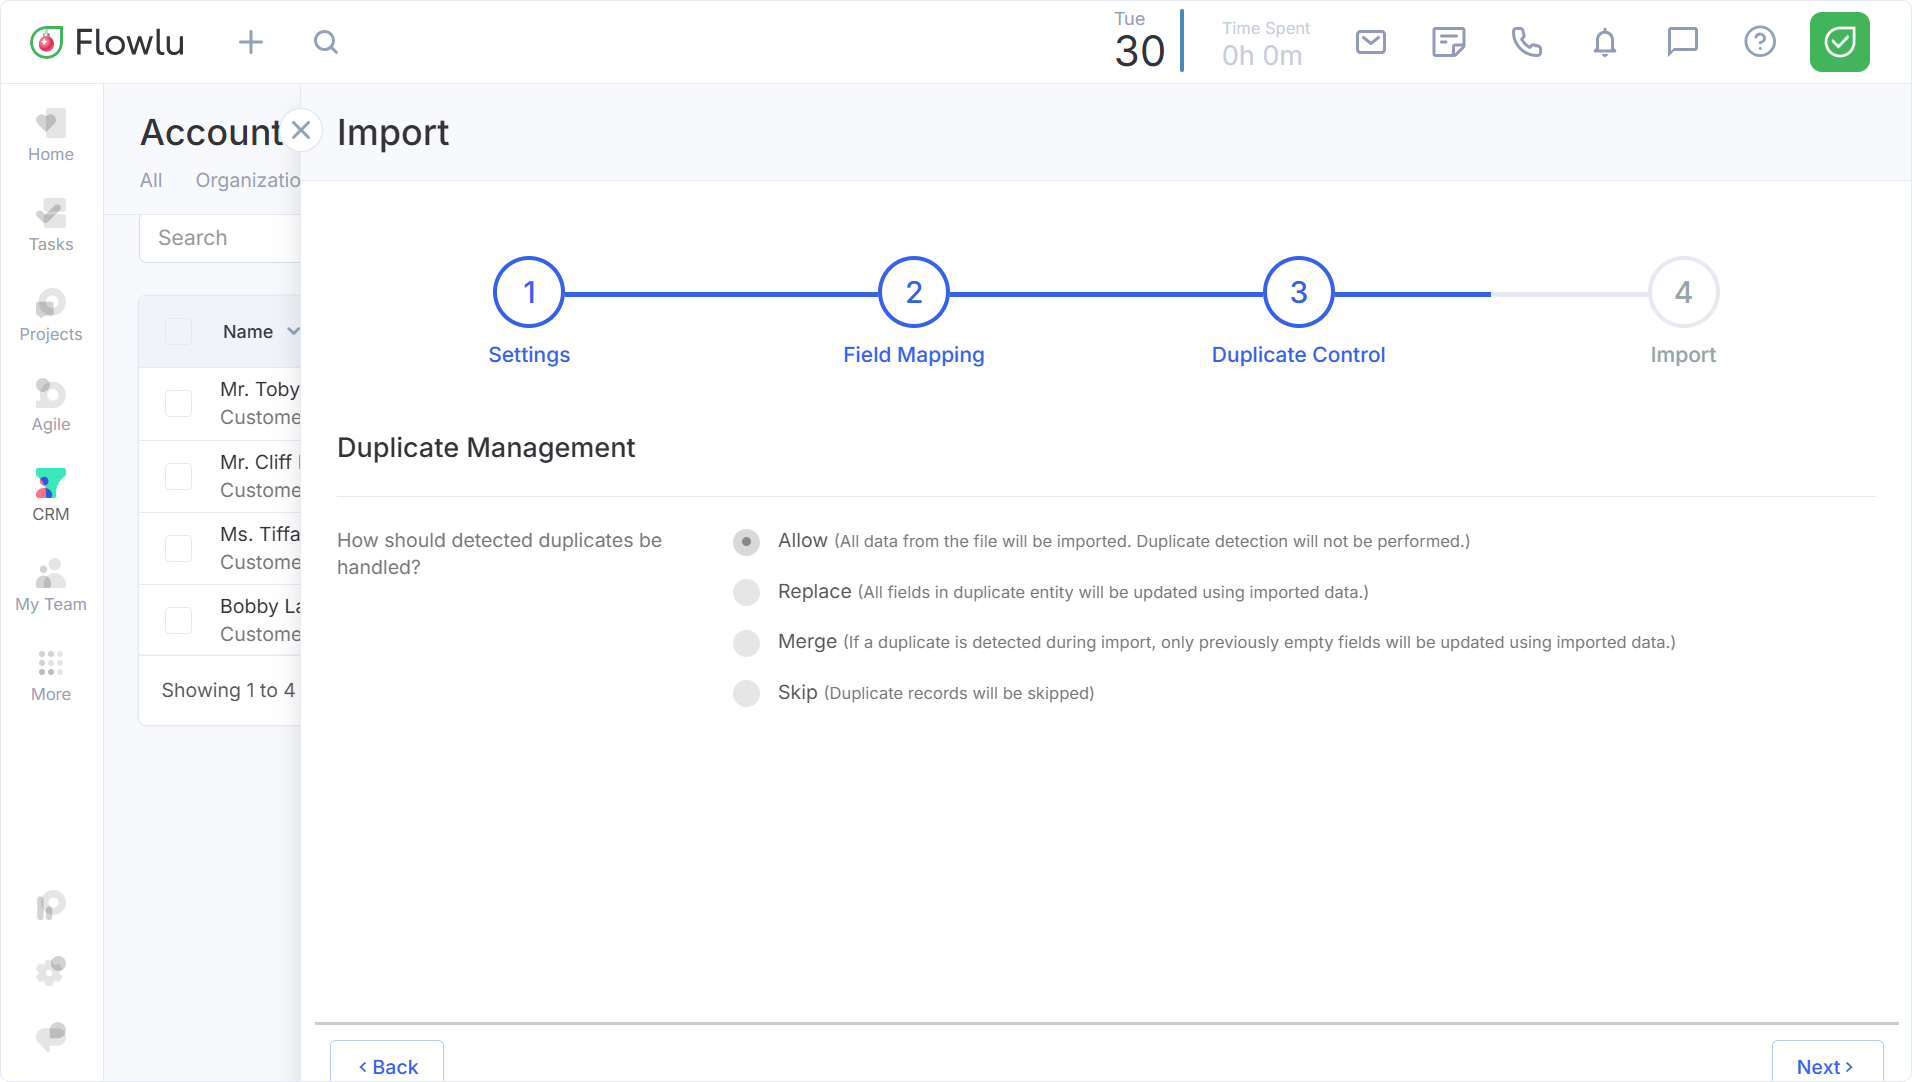This screenshot has height=1082, width=1912.
Task: Click the search magnifier icon
Action: [326, 42]
